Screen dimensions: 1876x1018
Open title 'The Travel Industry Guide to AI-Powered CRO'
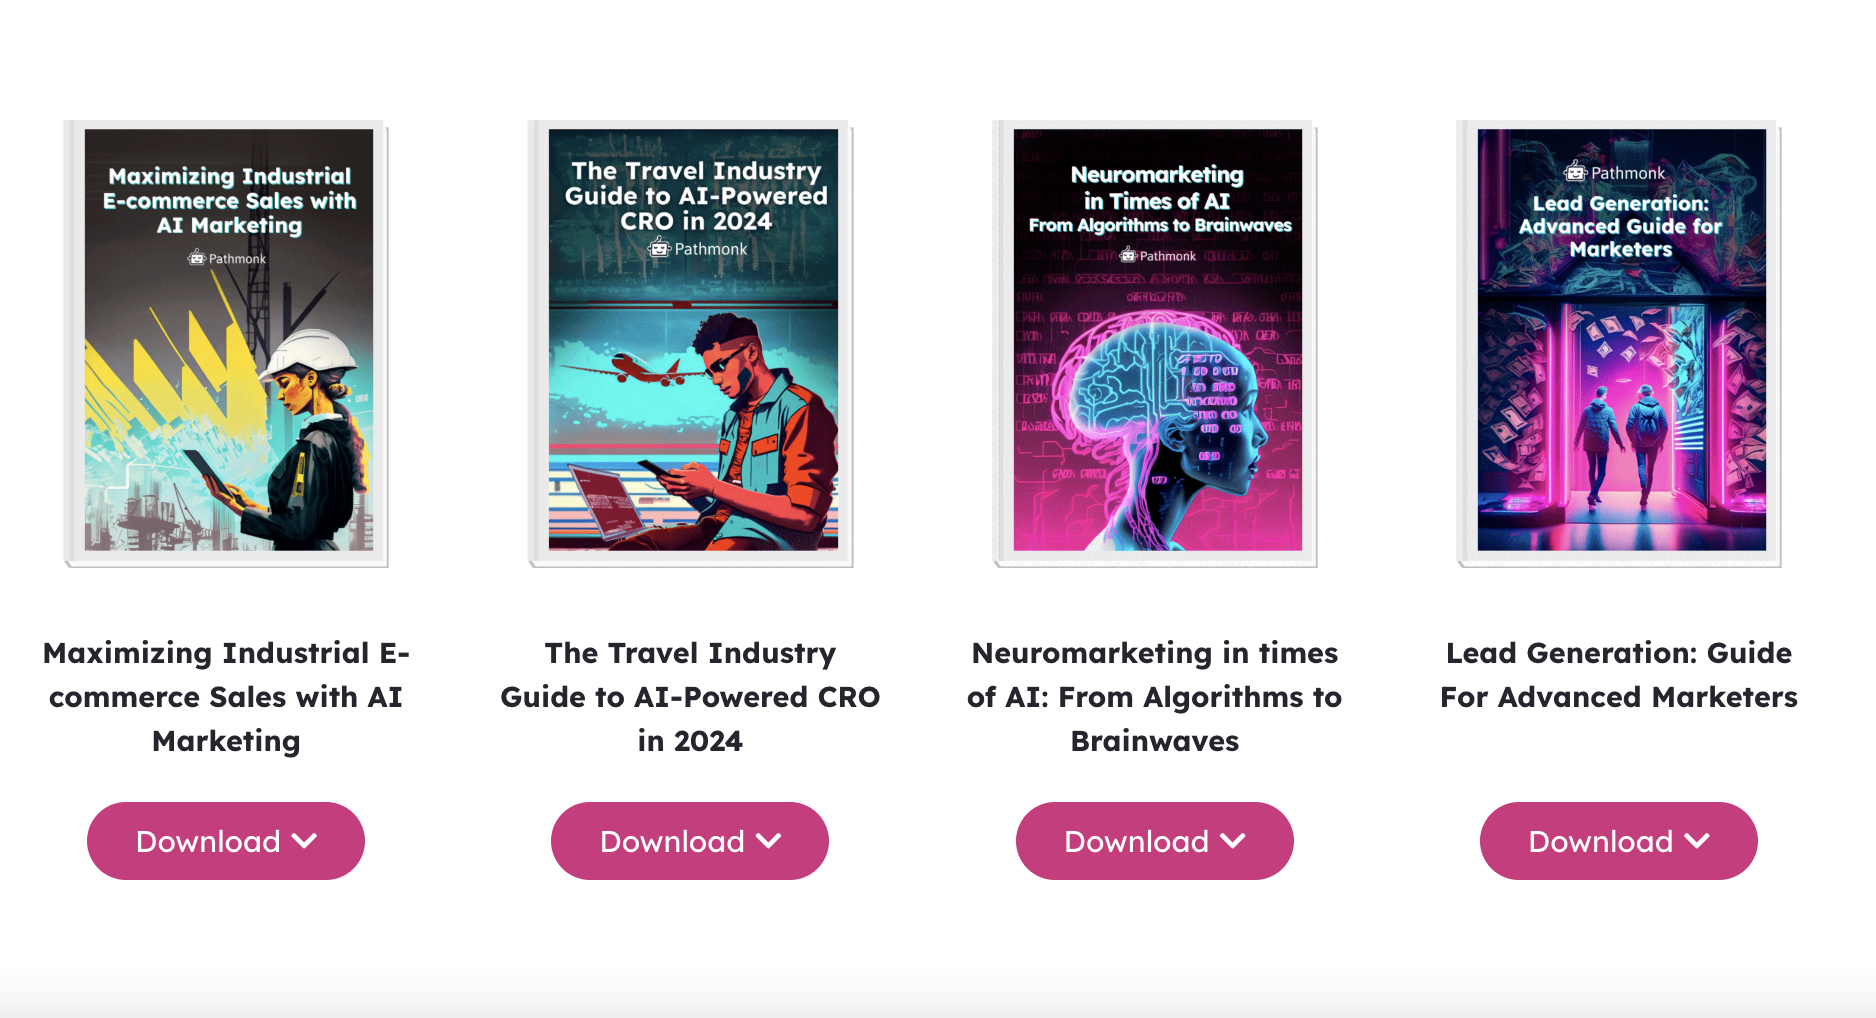pyautogui.click(x=690, y=697)
